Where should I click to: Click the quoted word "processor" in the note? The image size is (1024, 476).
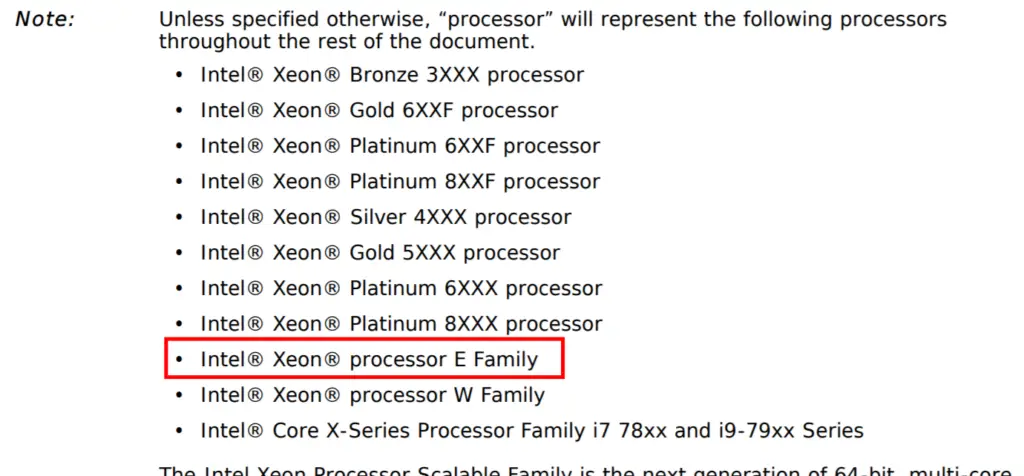498,20
